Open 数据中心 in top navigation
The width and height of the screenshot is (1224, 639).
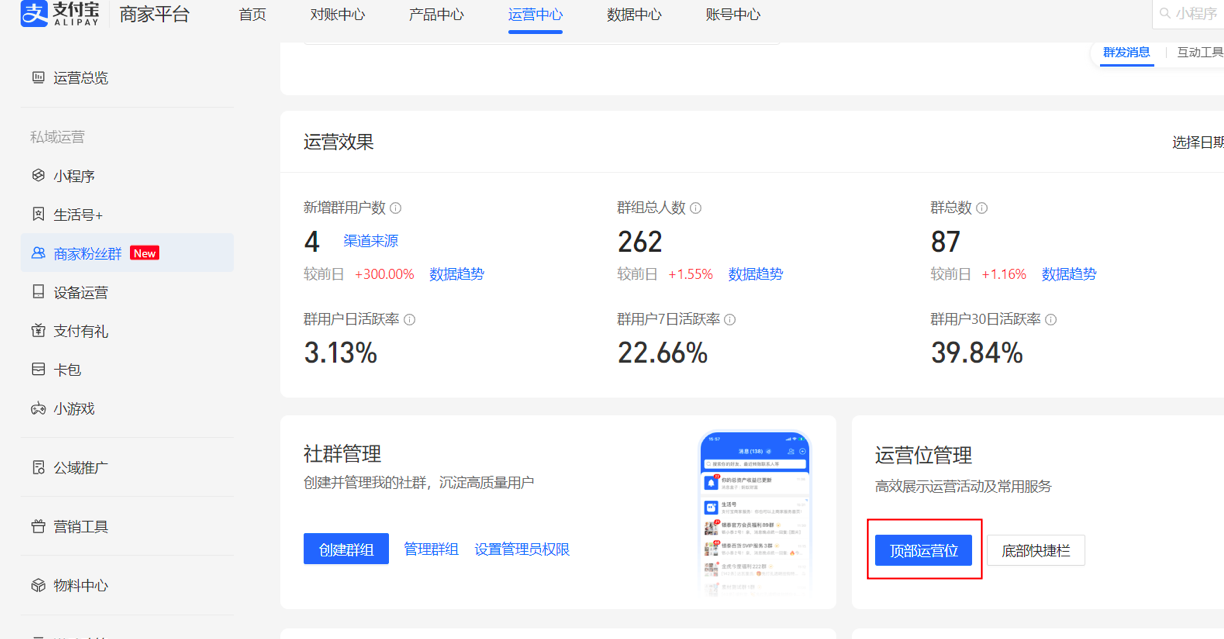pos(634,15)
